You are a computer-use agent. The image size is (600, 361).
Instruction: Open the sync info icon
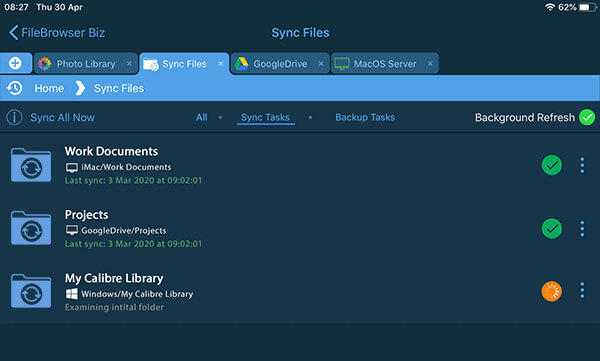point(15,118)
